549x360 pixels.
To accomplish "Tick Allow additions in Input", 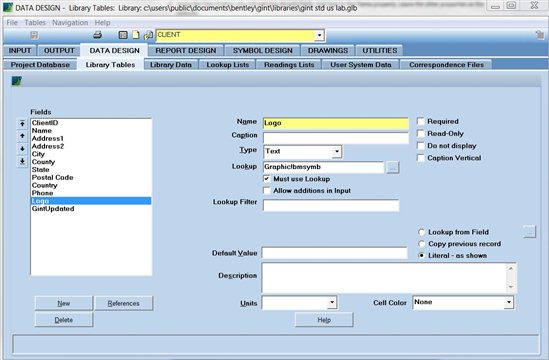I will pos(267,191).
